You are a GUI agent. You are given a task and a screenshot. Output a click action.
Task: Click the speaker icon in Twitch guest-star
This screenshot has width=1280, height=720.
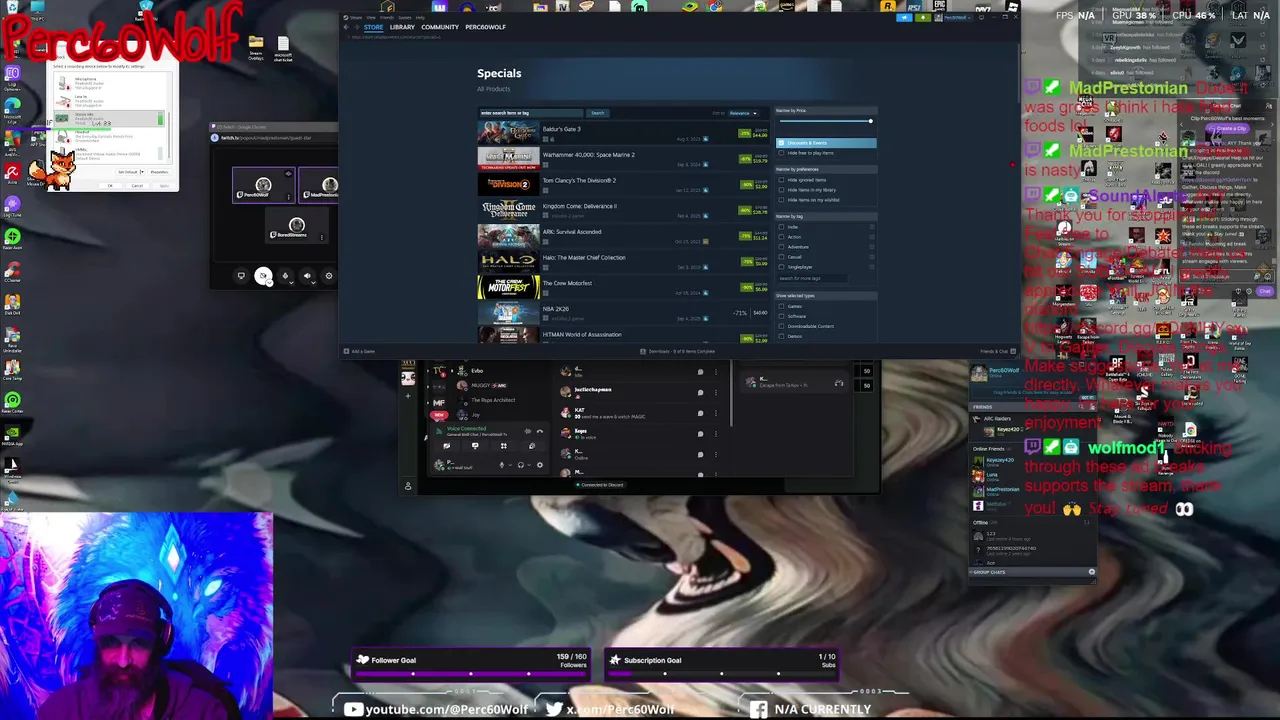[307, 276]
